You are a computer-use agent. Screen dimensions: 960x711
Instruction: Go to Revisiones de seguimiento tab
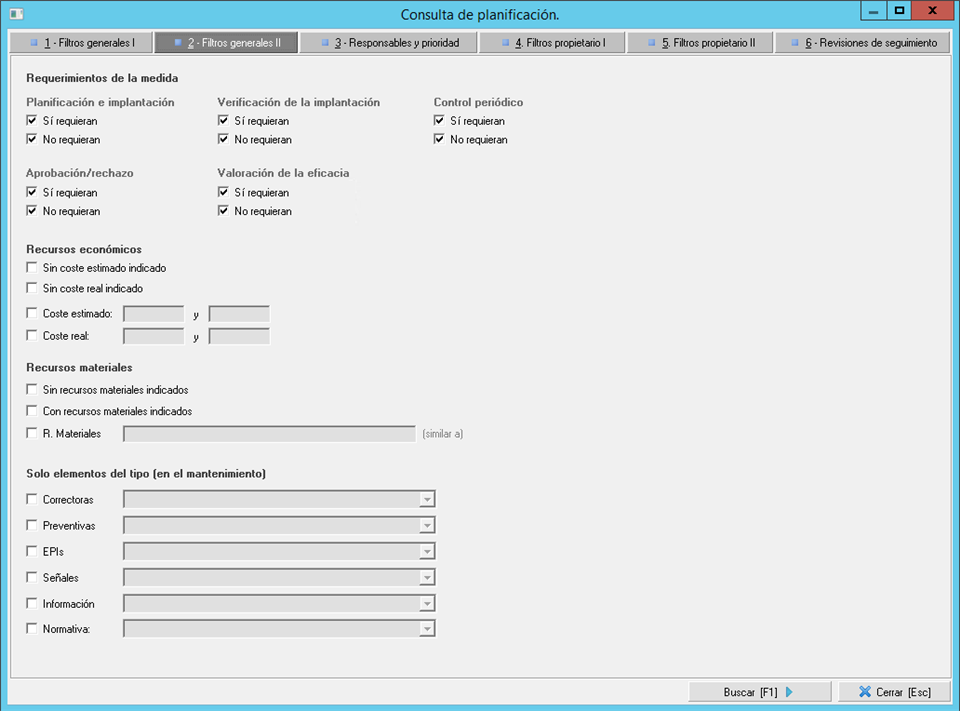[862, 43]
